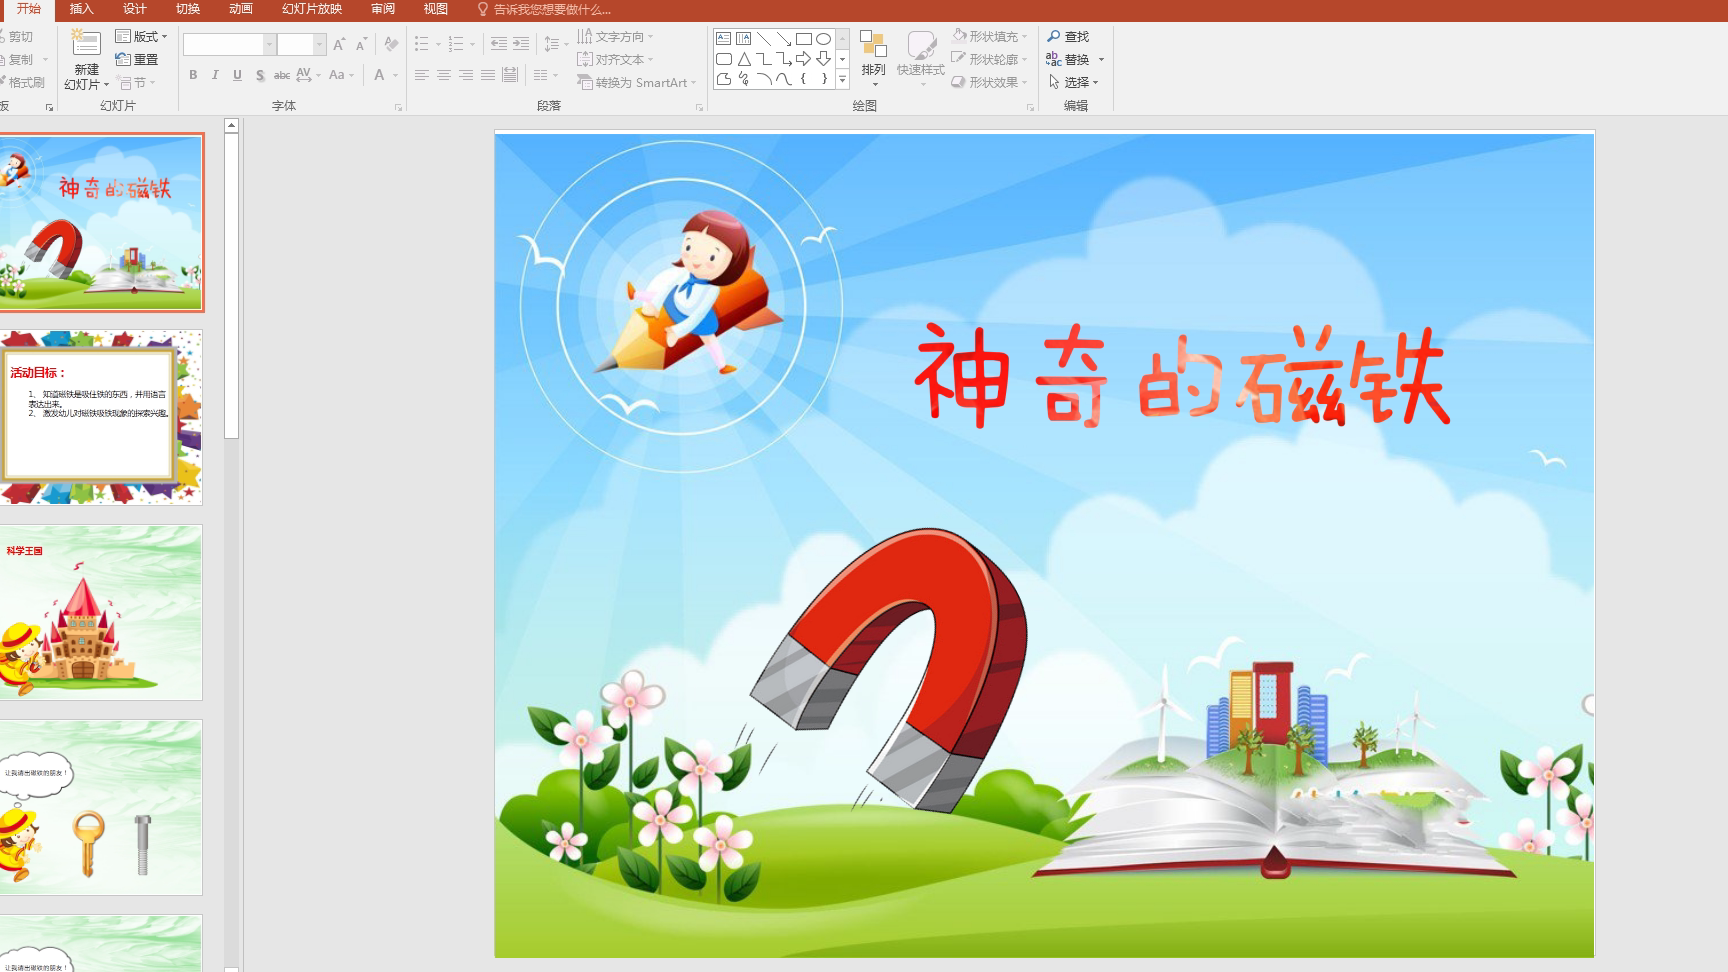The width and height of the screenshot is (1728, 972).
Task: Apply bold formatting with the B icon
Action: [192, 74]
